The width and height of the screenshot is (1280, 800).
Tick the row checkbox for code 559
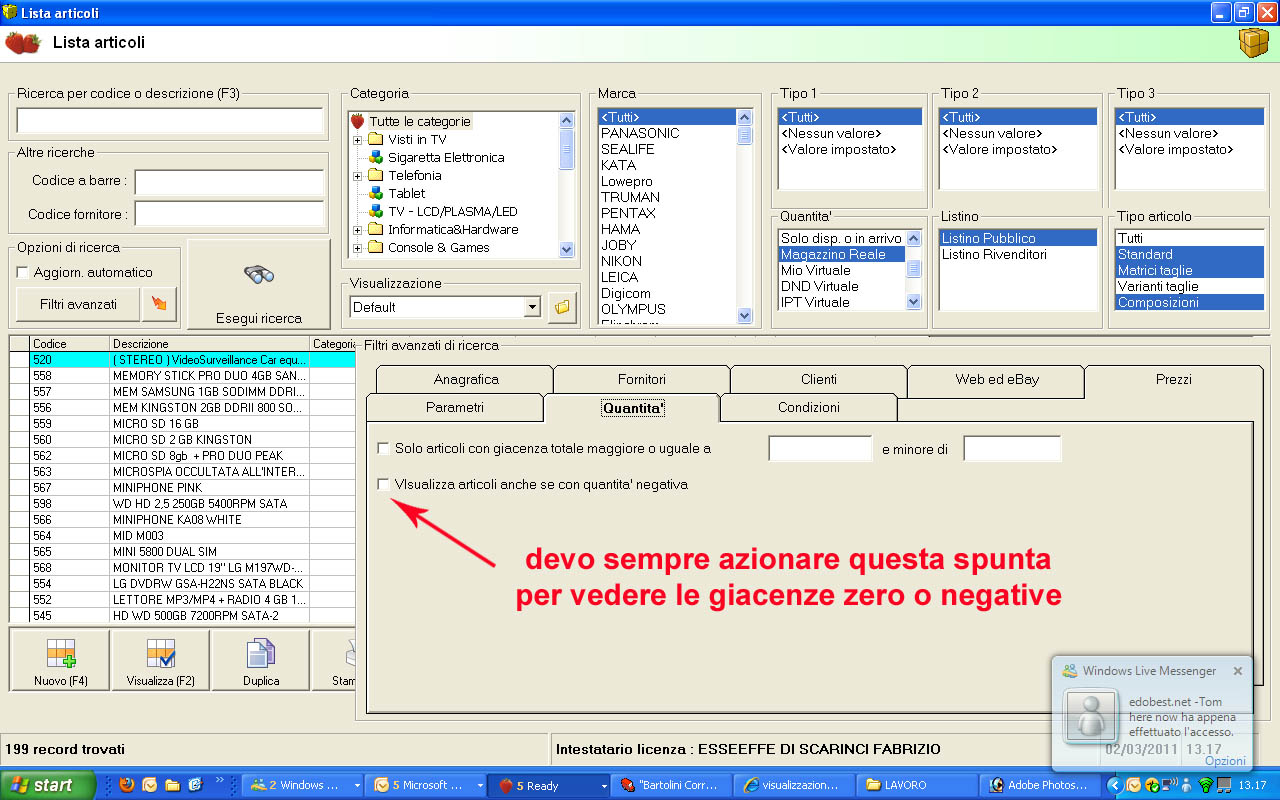(19, 424)
